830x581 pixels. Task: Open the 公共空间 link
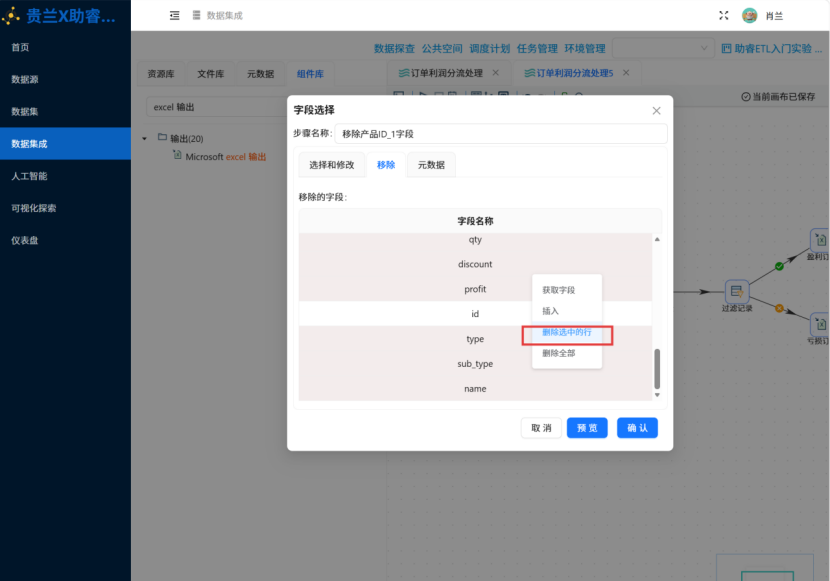click(x=442, y=49)
